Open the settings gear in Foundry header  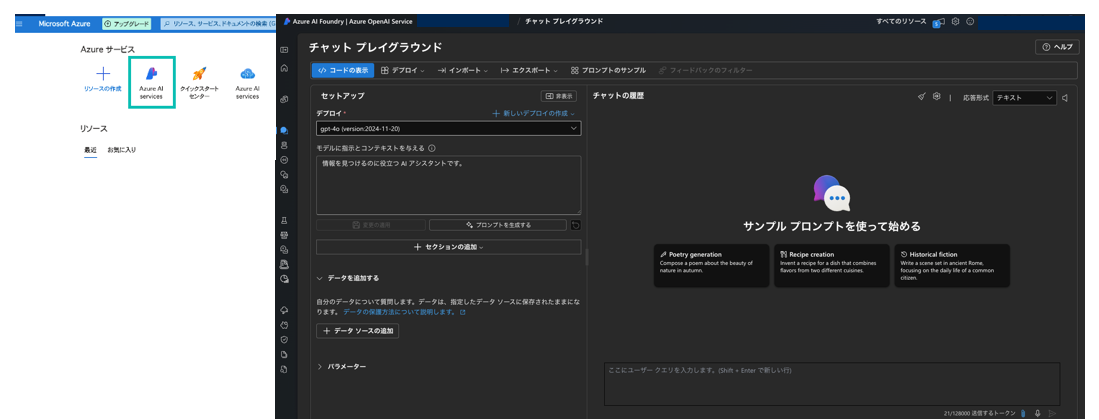point(955,22)
